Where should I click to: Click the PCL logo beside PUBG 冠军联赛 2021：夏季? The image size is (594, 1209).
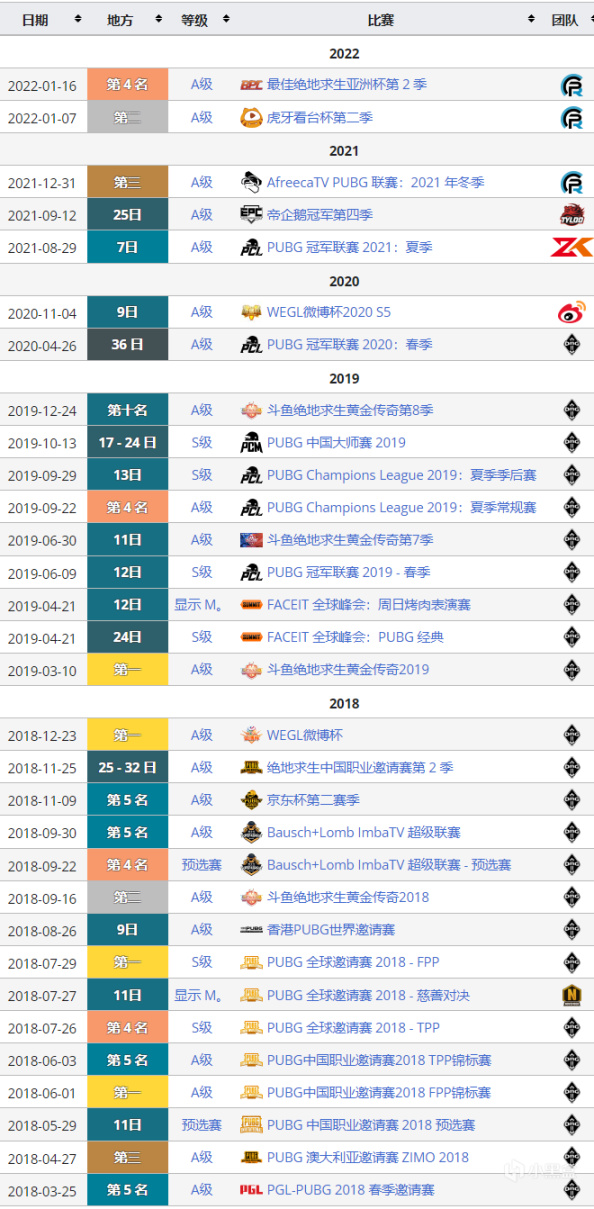coord(252,247)
